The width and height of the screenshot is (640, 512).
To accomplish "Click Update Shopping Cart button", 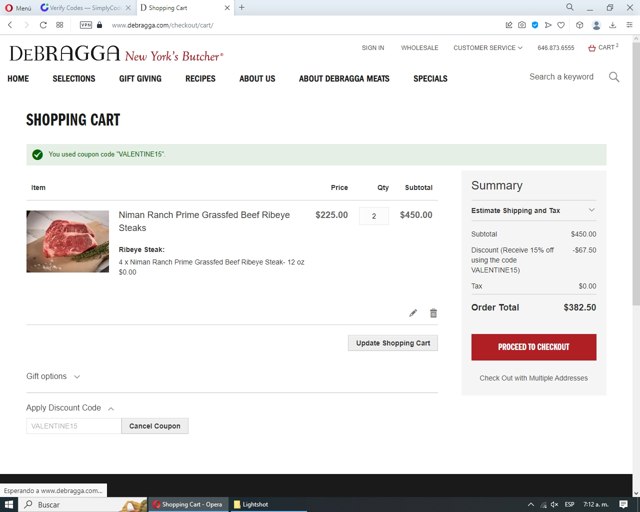I will point(393,343).
